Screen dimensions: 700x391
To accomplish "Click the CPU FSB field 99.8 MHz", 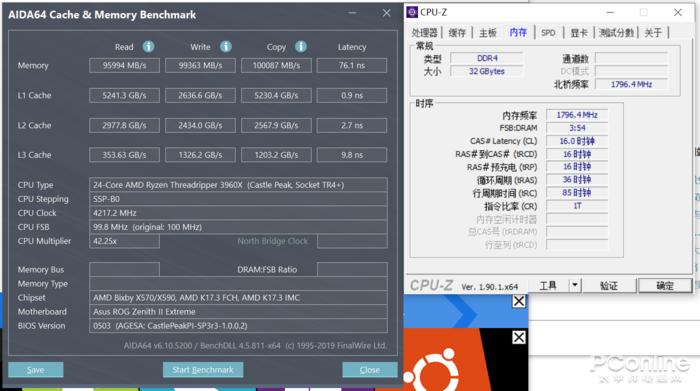I will 238,227.
